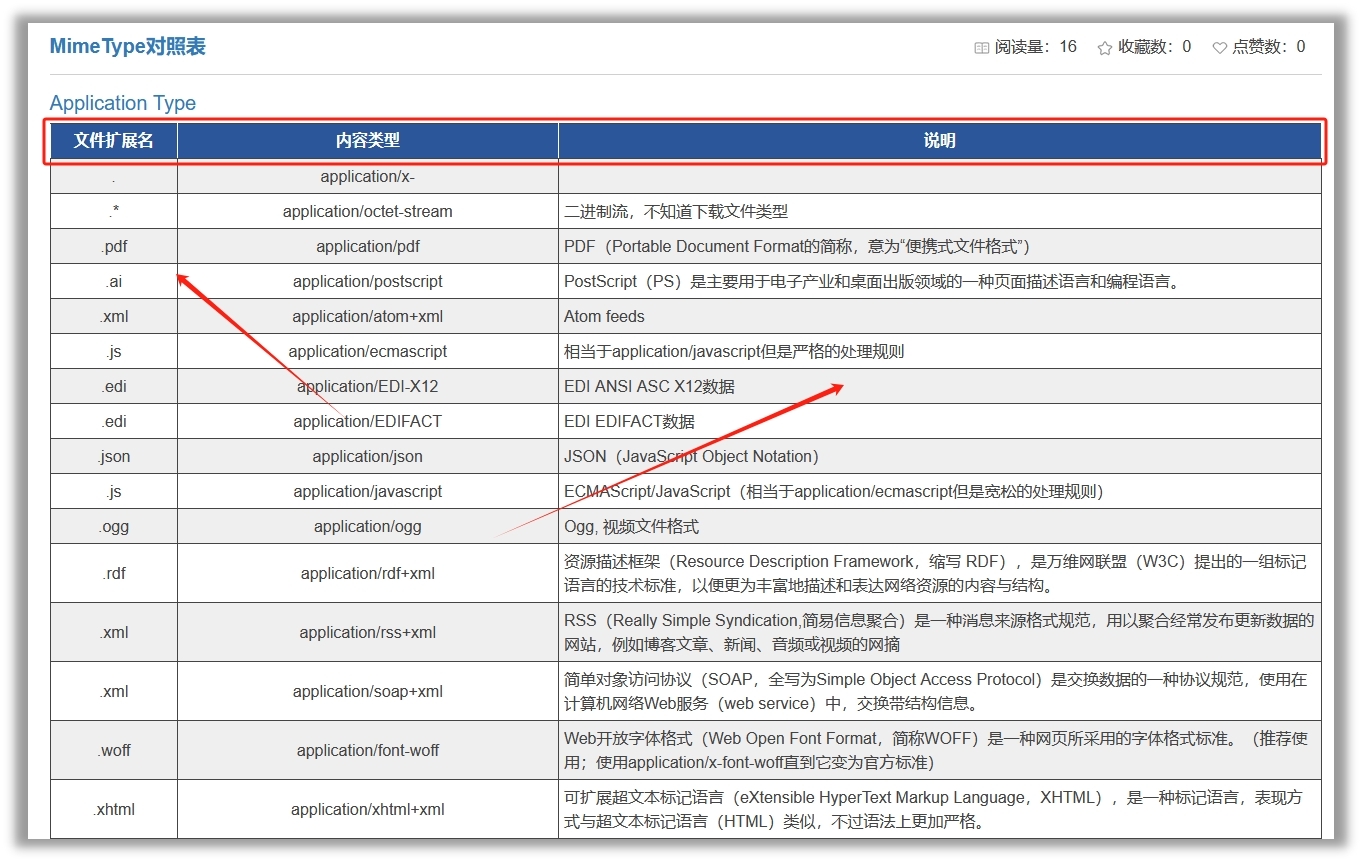The height and width of the screenshot is (865, 1365).
Task: Click the heart likes icon
Action: pyautogui.click(x=1220, y=47)
